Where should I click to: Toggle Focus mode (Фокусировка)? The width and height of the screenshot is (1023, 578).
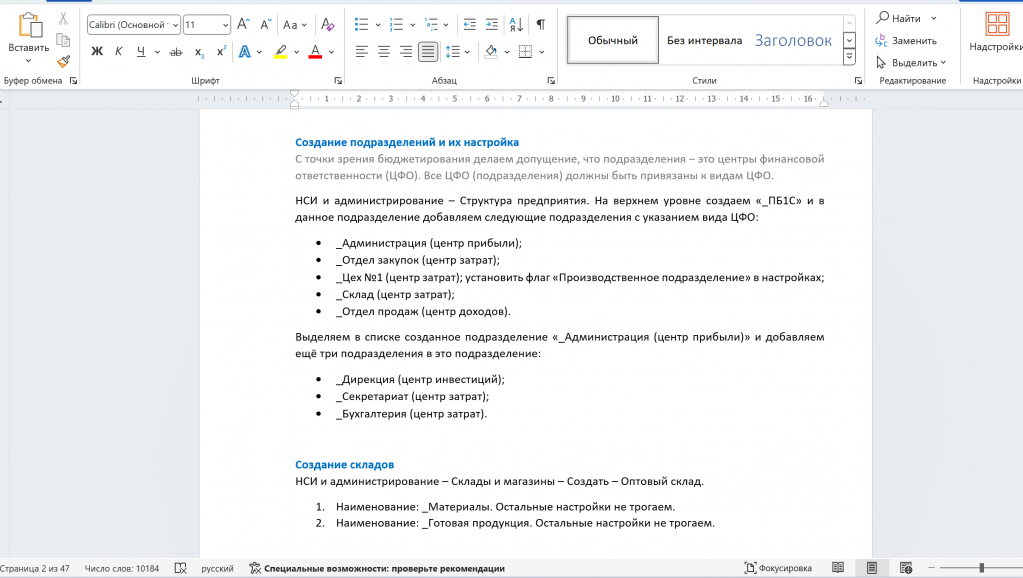(x=778, y=568)
